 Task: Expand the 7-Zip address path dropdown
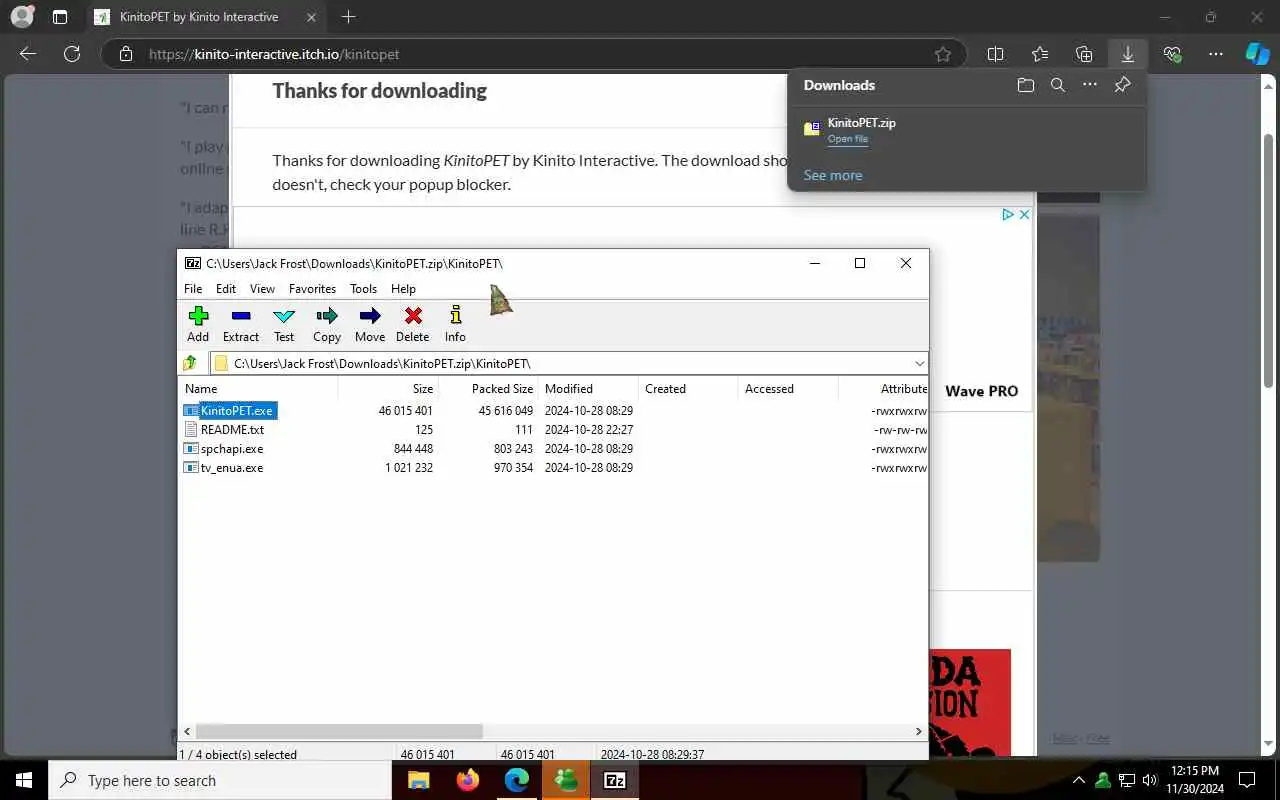919,363
